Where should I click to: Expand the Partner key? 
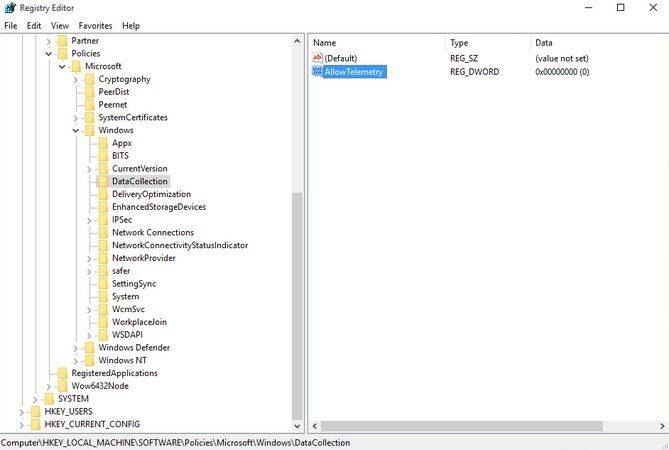coord(49,41)
